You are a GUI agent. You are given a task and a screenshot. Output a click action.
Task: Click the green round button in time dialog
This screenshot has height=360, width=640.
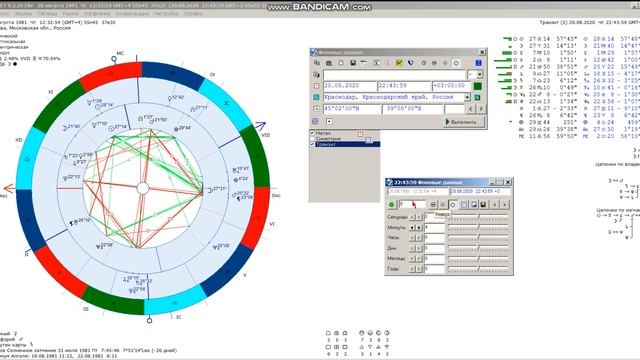(392, 204)
